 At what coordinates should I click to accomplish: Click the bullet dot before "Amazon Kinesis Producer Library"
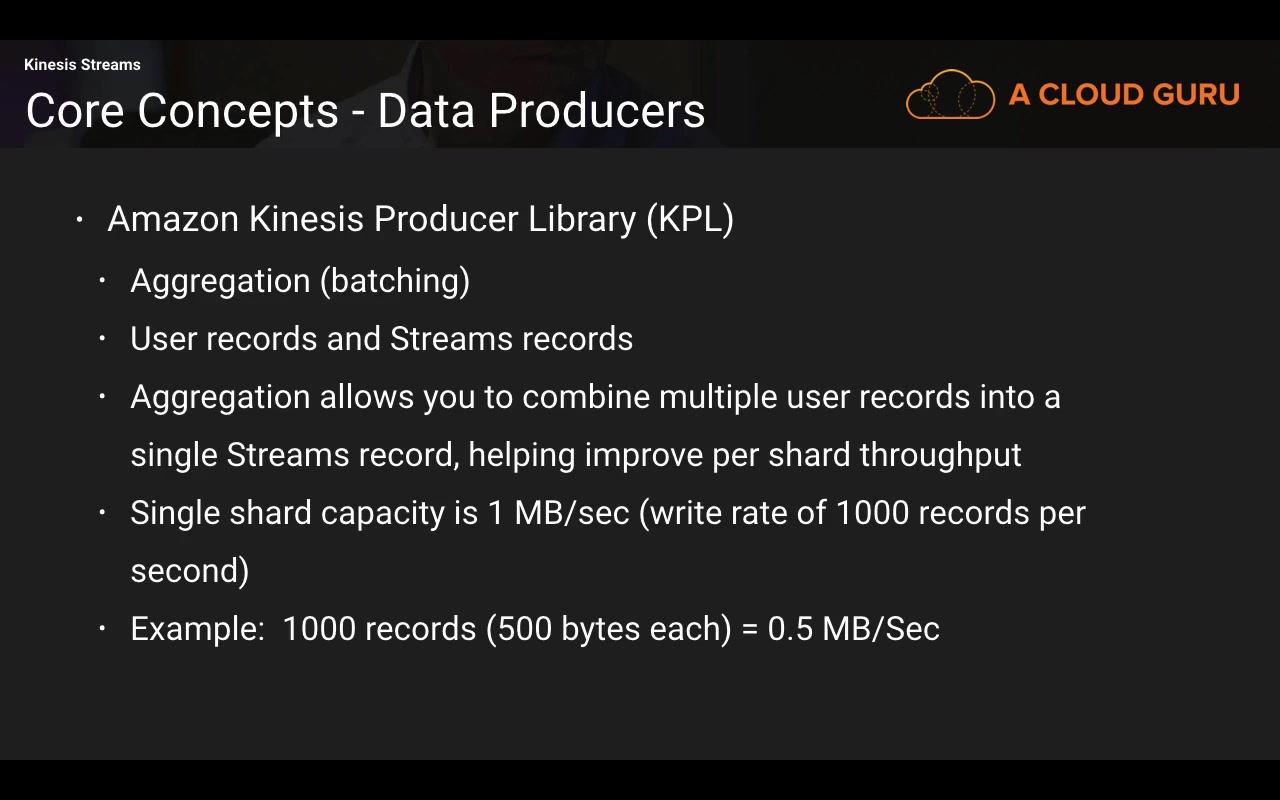pos(80,219)
